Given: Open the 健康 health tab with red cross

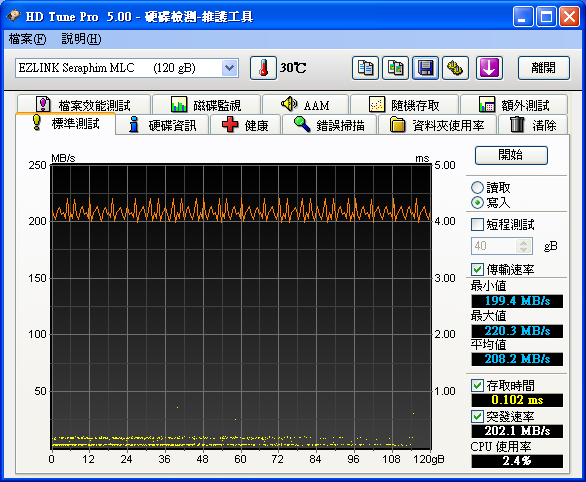Looking at the screenshot, I should tap(245, 125).
